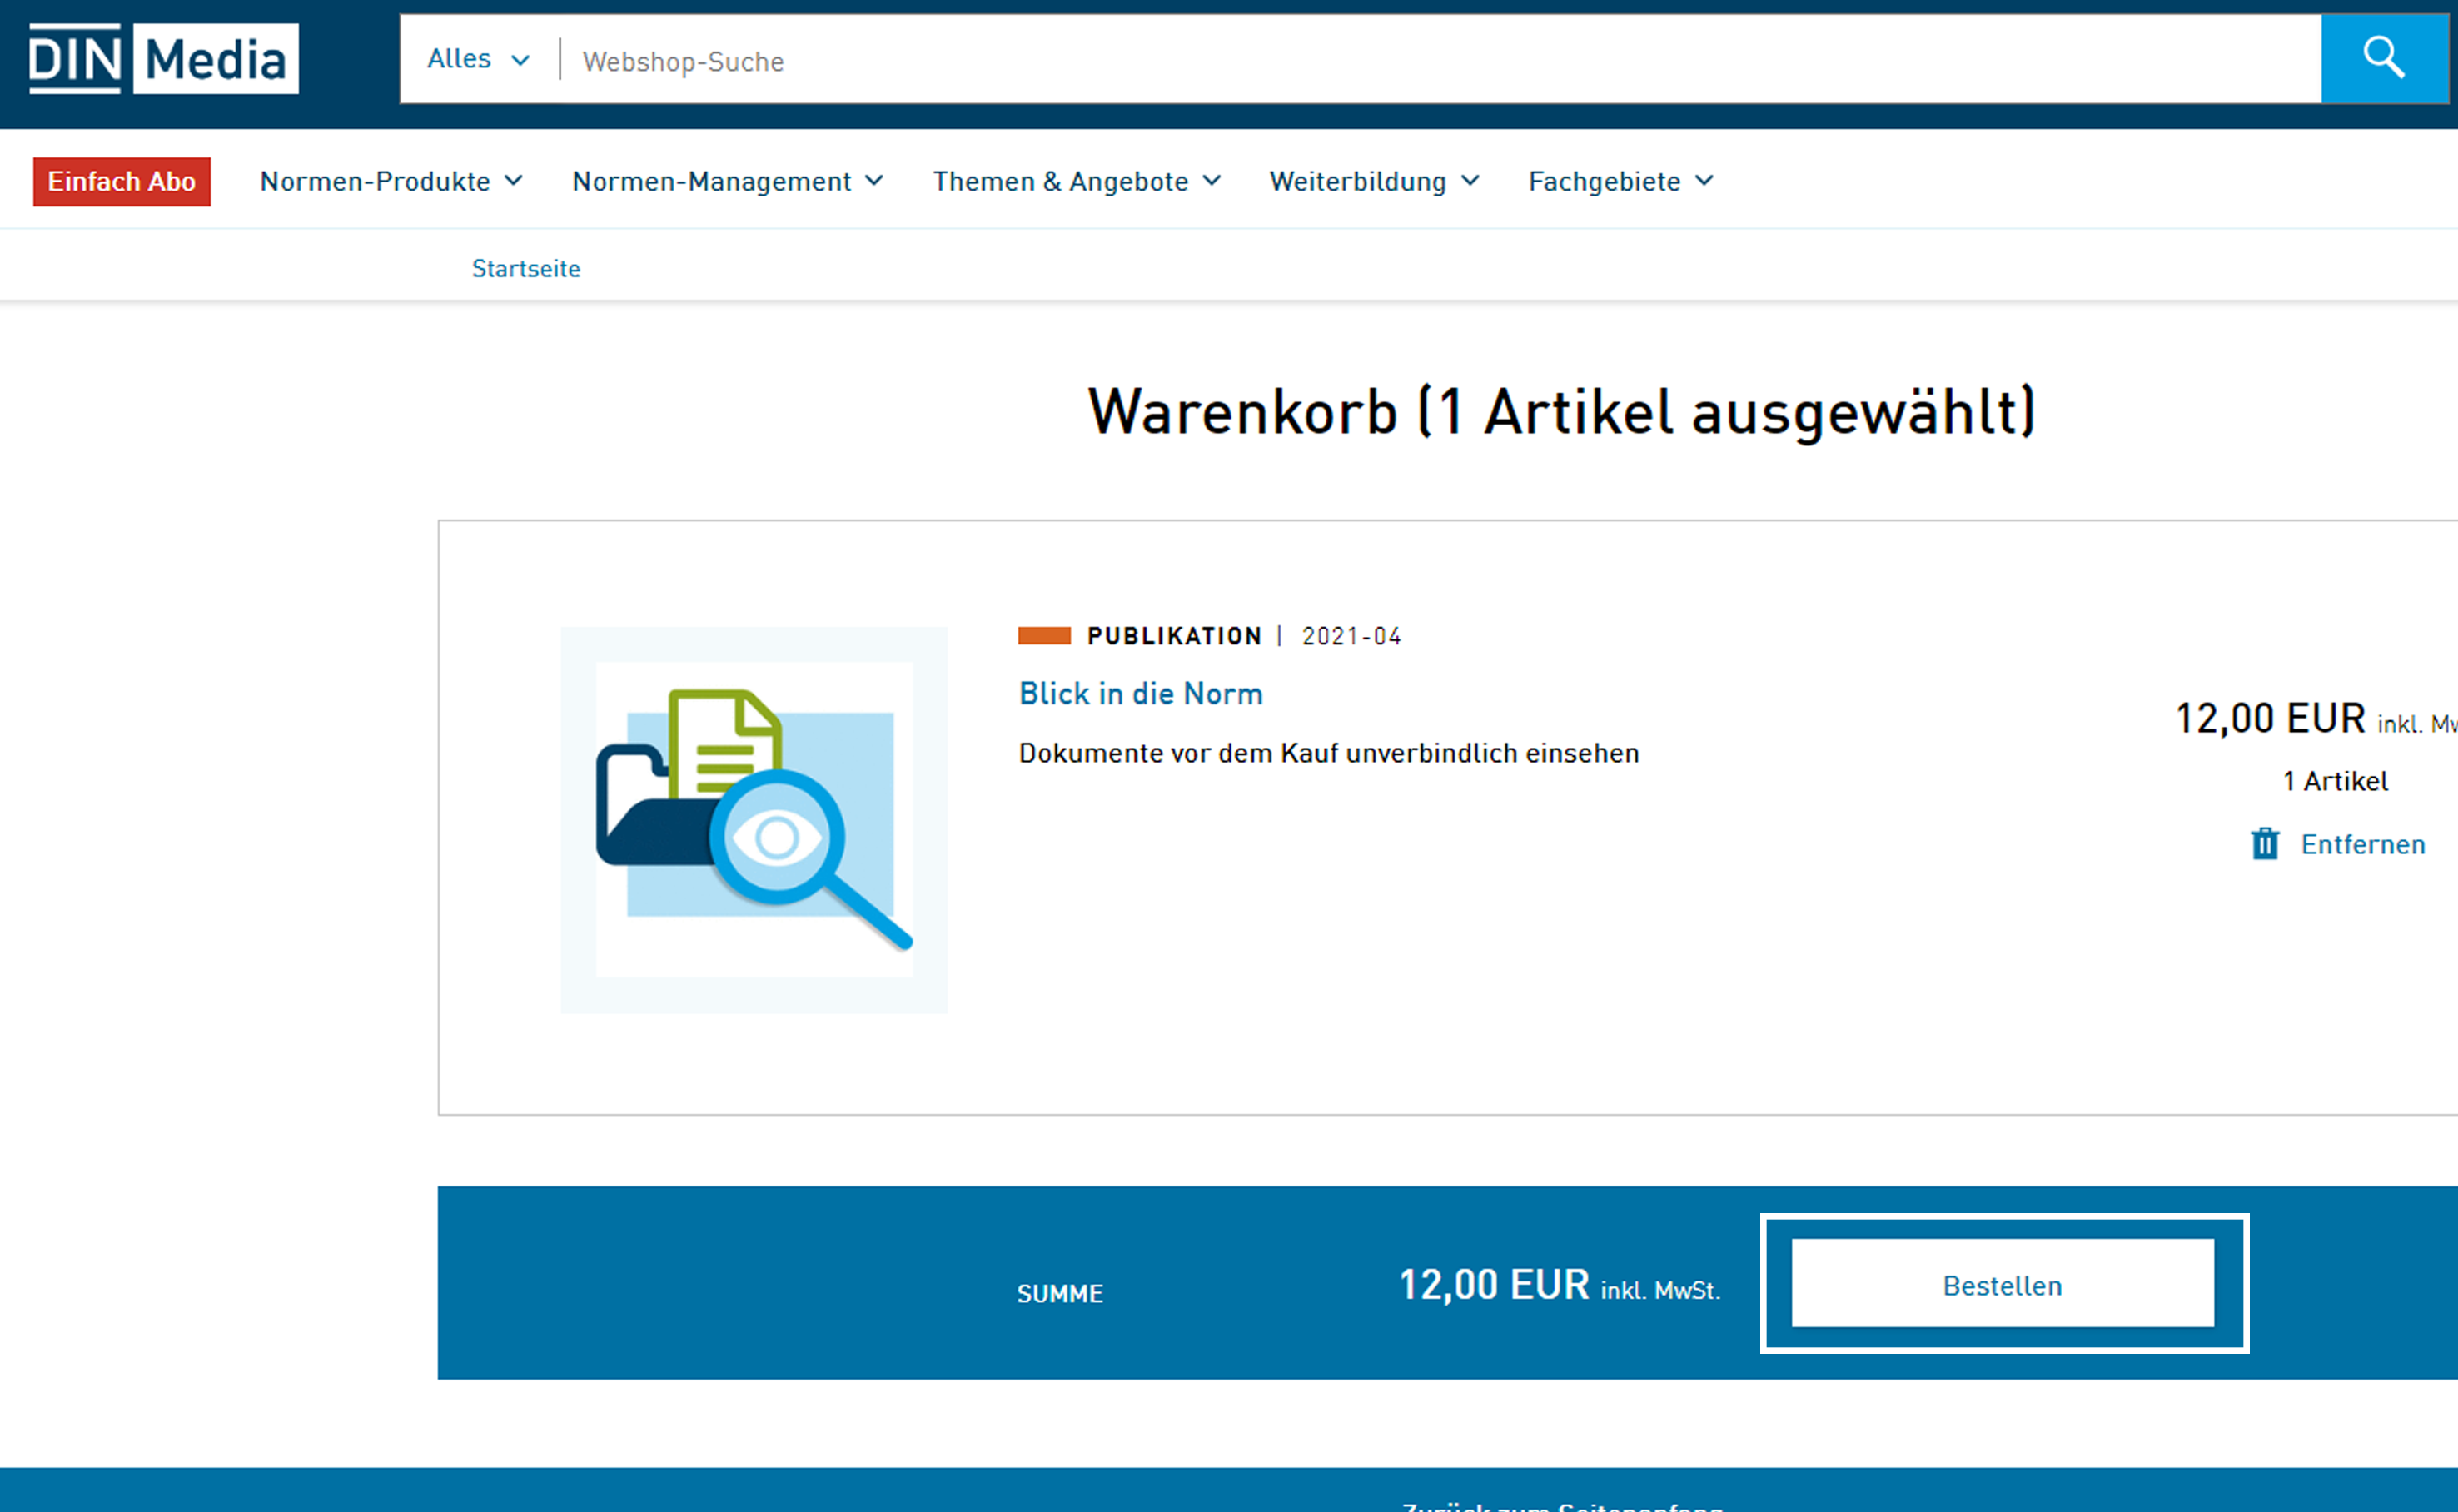Screen dimensions: 2458x1512
Task: Click the date 2021-04
Action: (x=1351, y=636)
